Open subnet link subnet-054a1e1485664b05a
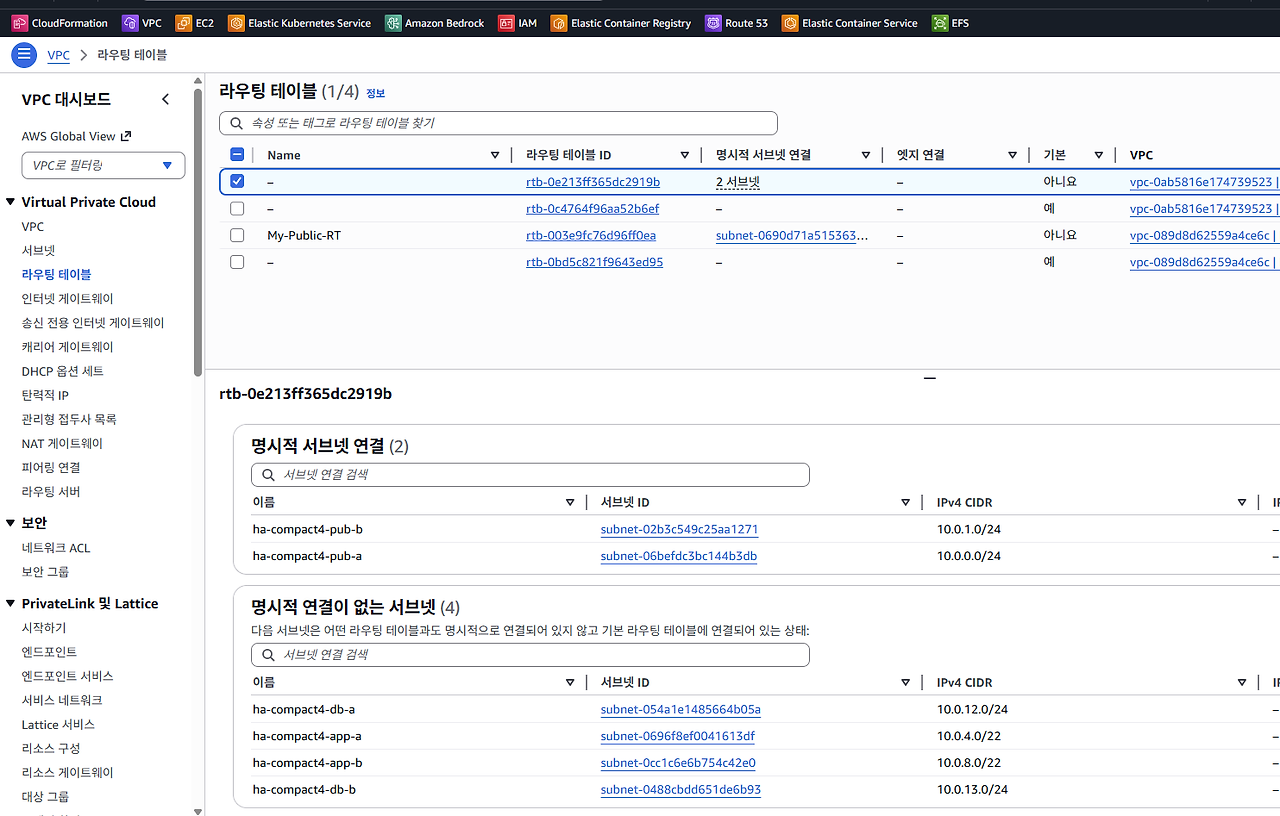This screenshot has height=816, width=1280. pos(681,709)
